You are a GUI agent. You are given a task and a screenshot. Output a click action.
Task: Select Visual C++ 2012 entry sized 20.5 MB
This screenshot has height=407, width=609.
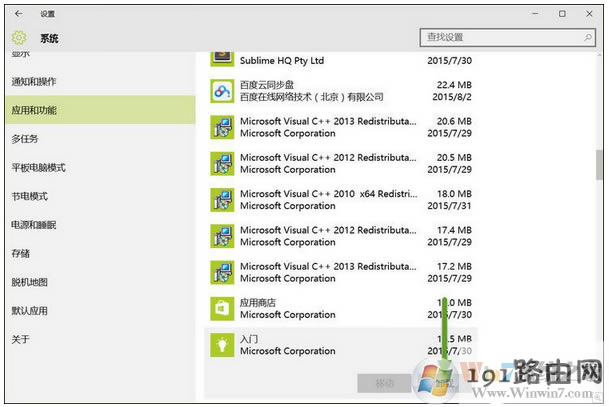click(328, 158)
